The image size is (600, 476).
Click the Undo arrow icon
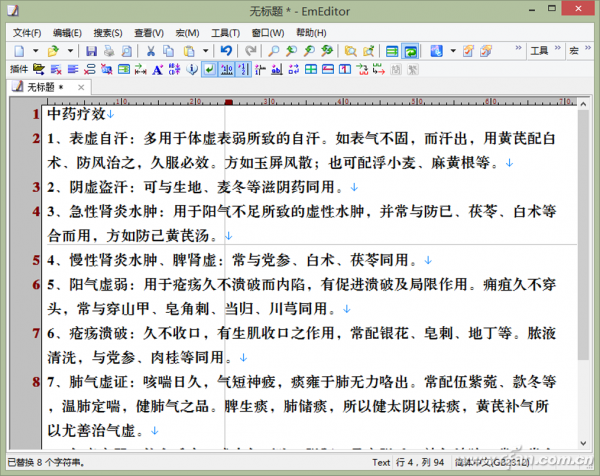226,50
